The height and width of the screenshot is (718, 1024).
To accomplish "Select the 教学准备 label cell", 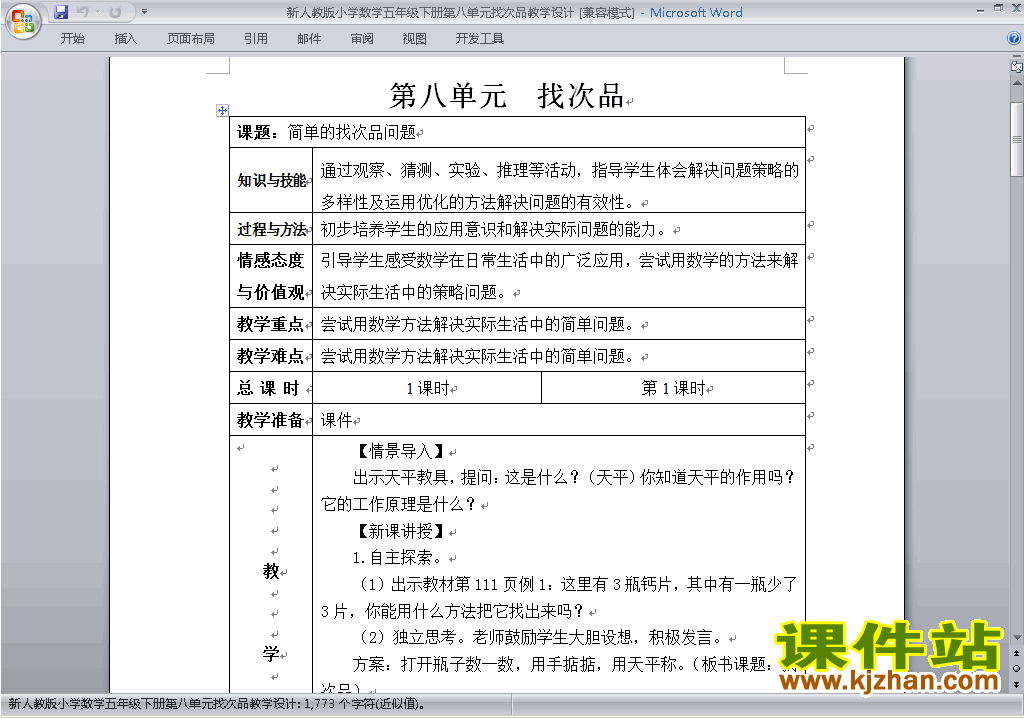I will (x=271, y=420).
